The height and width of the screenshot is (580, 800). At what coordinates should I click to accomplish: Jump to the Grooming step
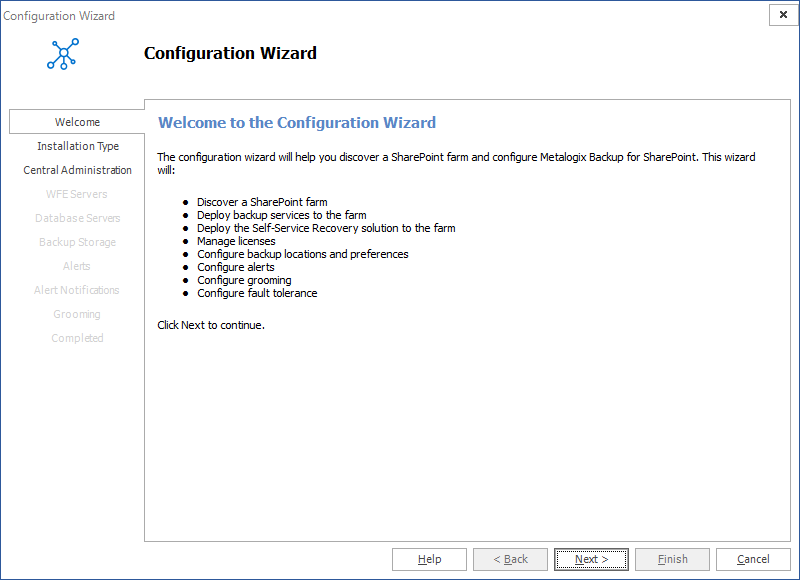pos(77,314)
